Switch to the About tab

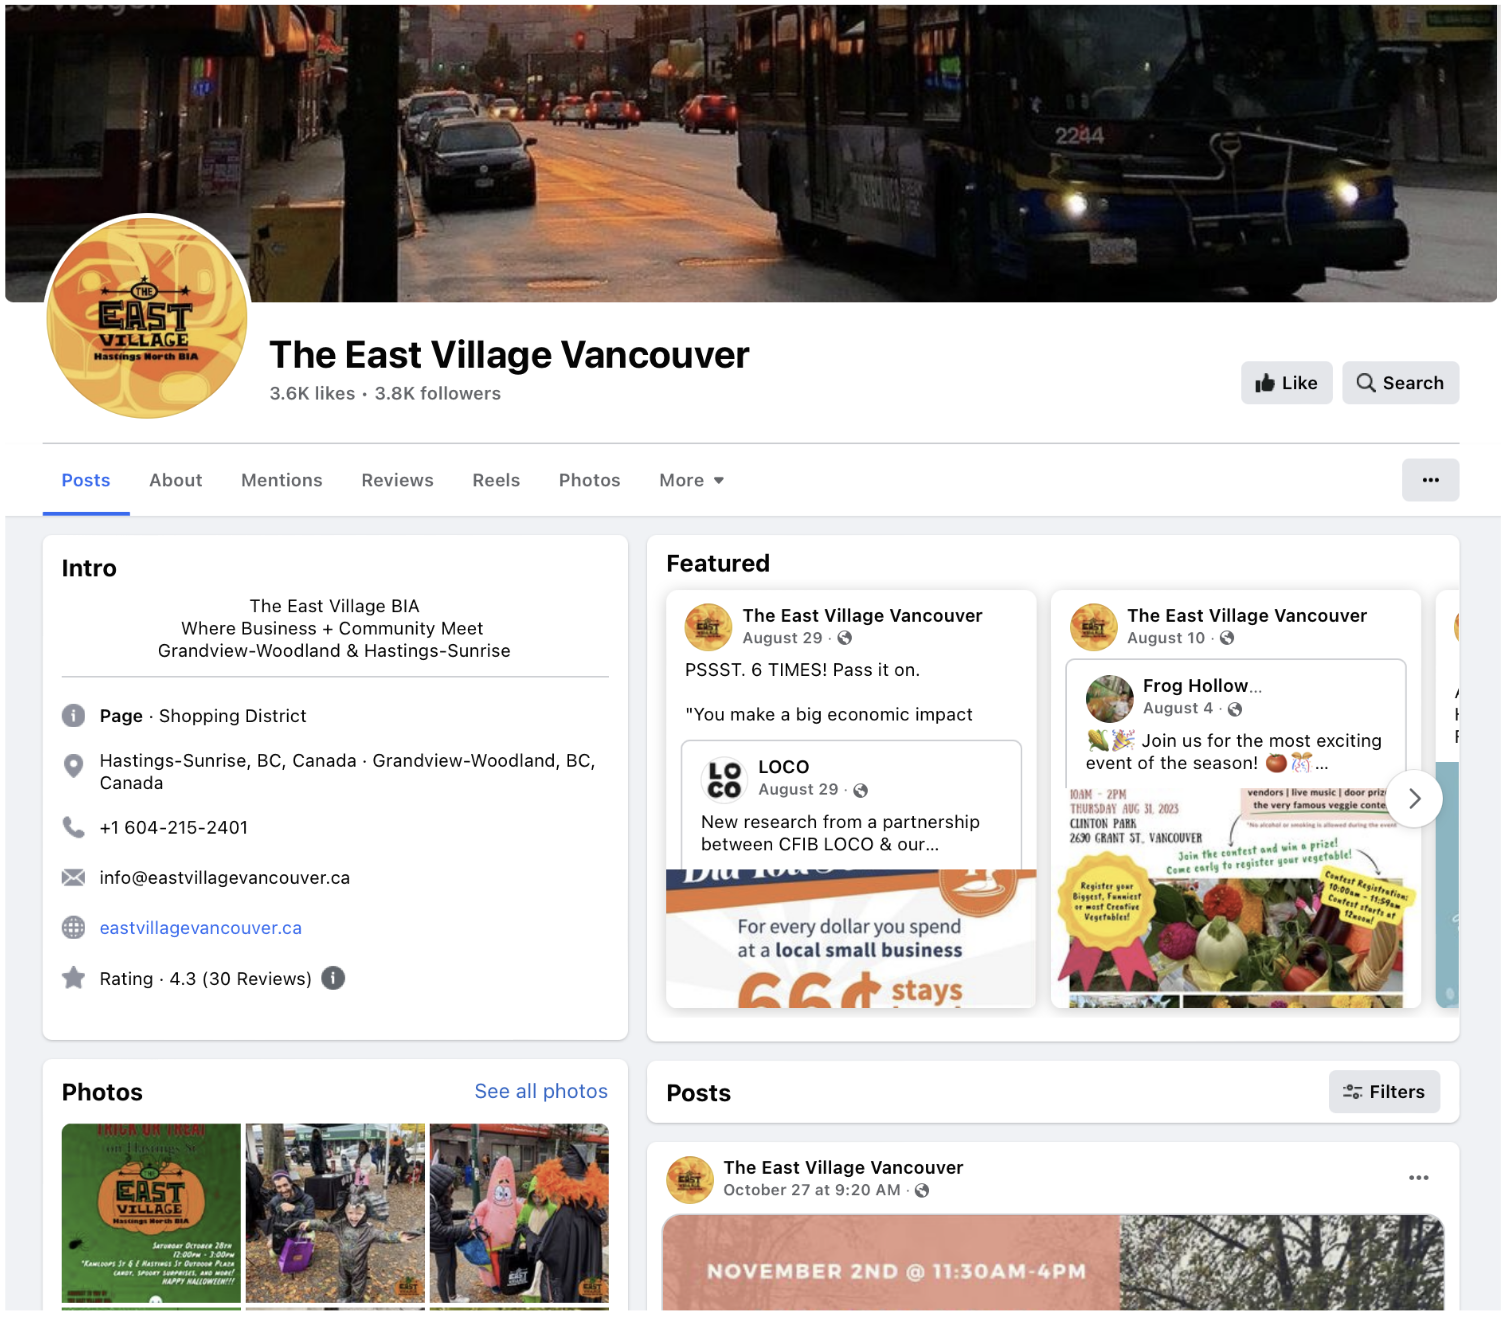pyautogui.click(x=176, y=480)
